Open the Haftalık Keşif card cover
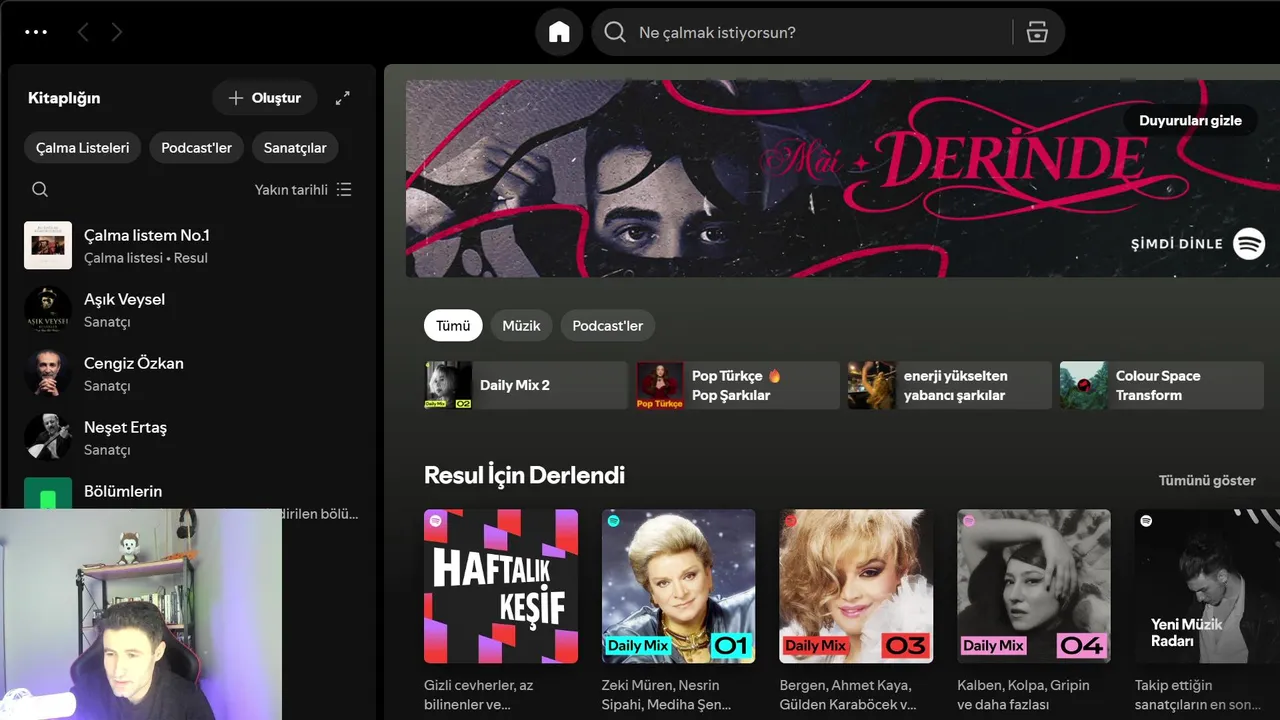Image resolution: width=1280 pixels, height=720 pixels. click(x=501, y=586)
